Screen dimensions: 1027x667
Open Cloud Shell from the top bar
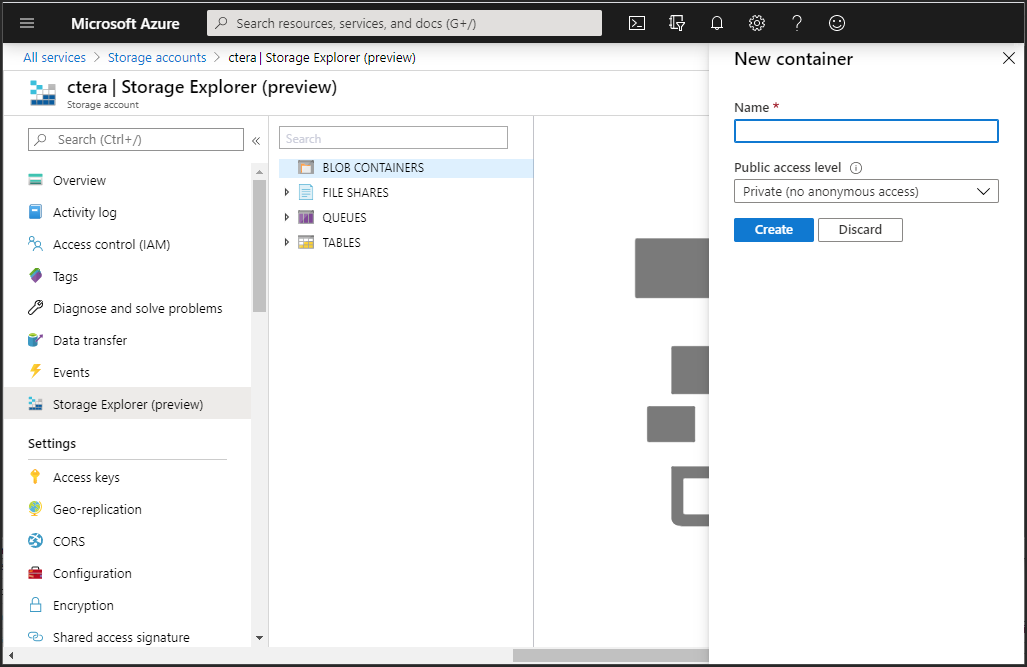pos(637,24)
